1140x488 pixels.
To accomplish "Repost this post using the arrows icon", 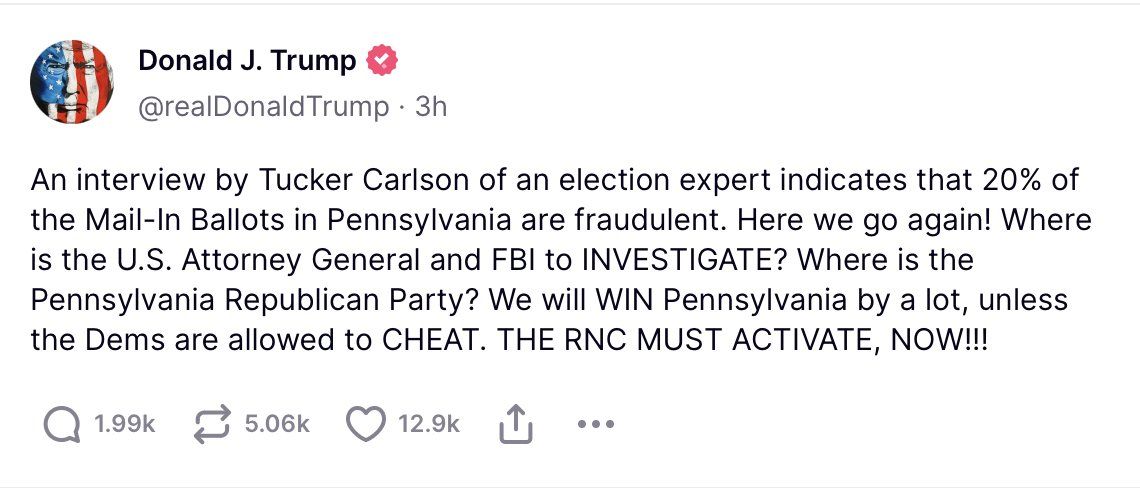I will click(213, 425).
